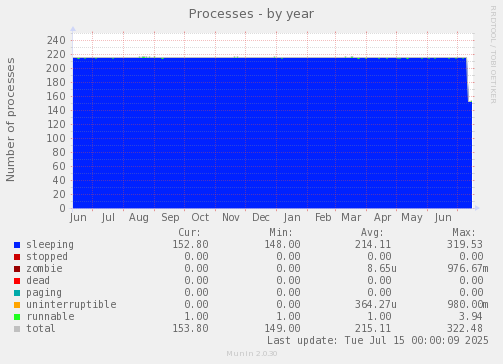Click the 60 y-axis tick label

(x=59, y=166)
